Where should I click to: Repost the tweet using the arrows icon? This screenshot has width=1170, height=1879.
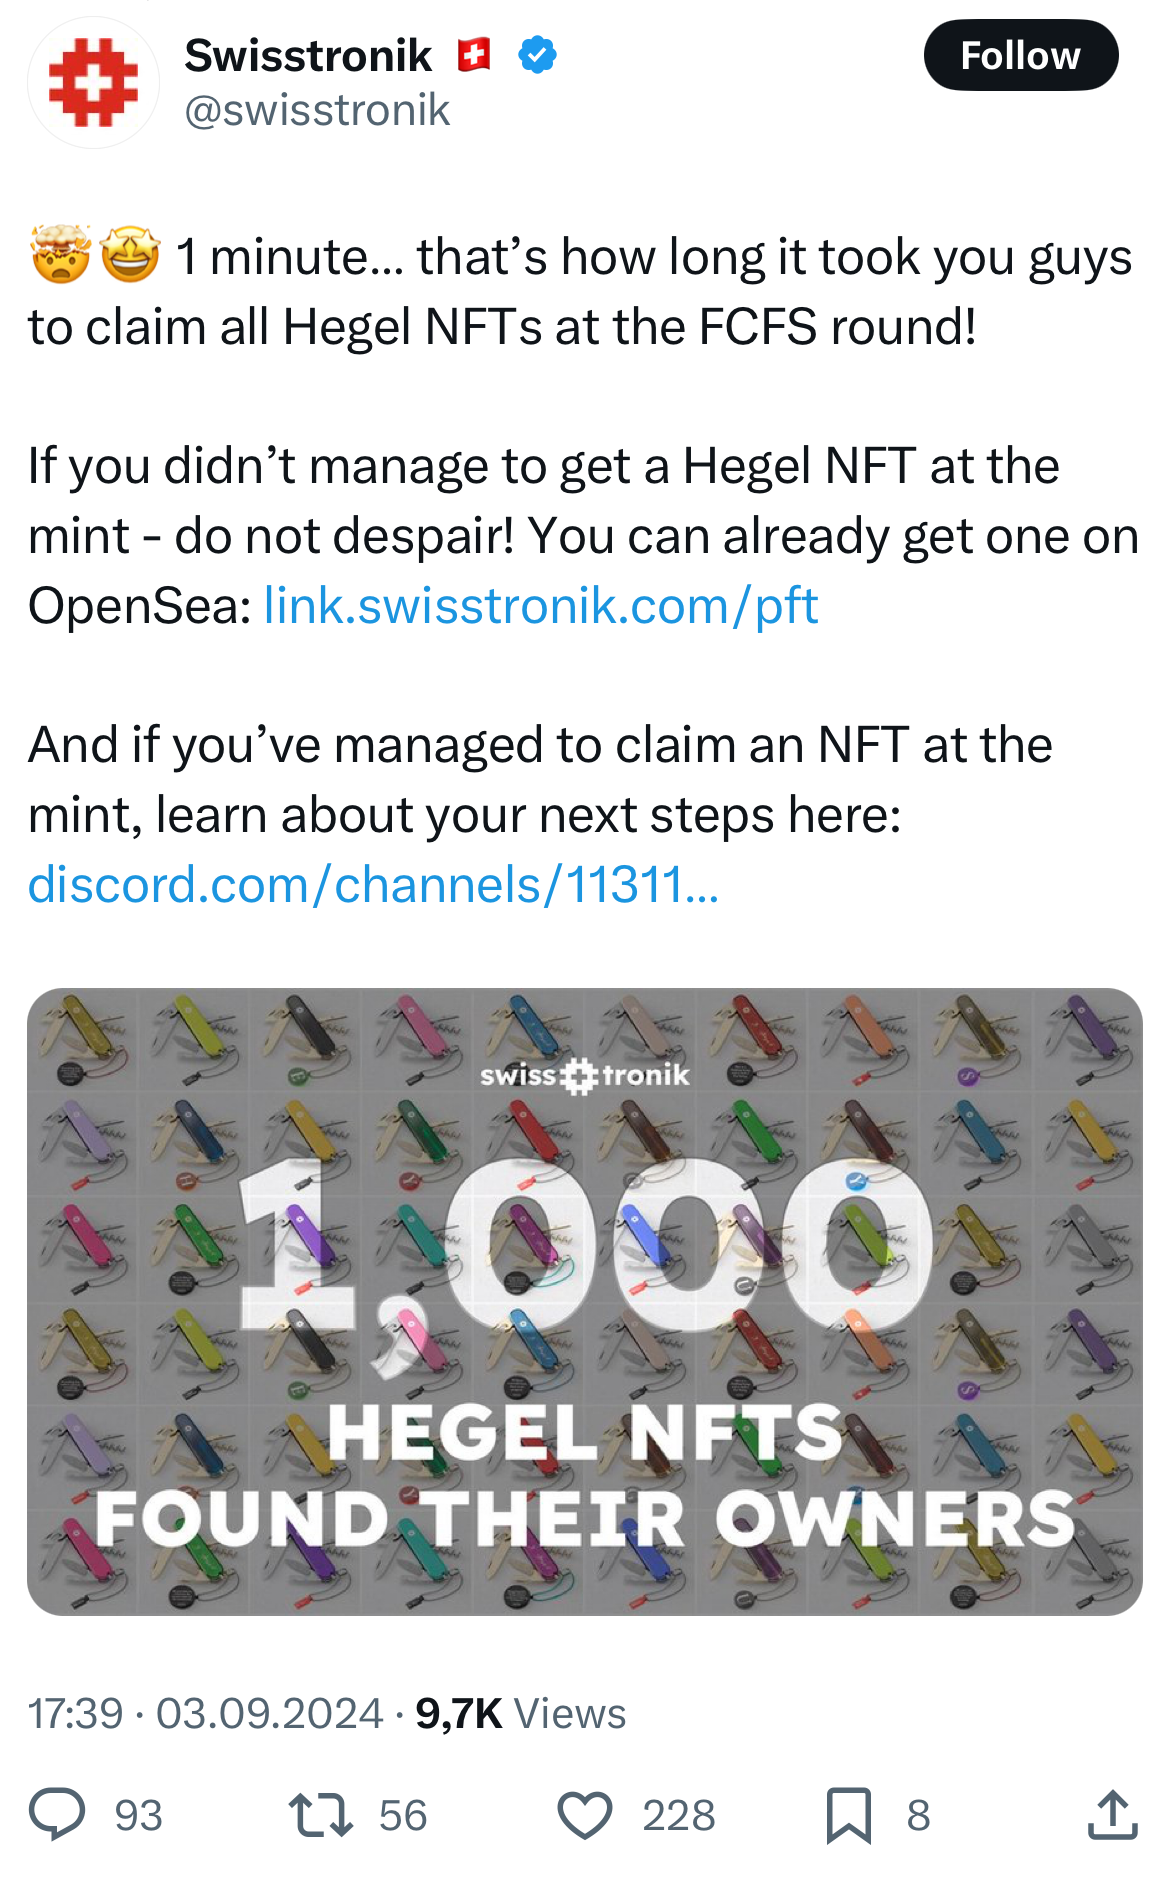pos(320,1815)
